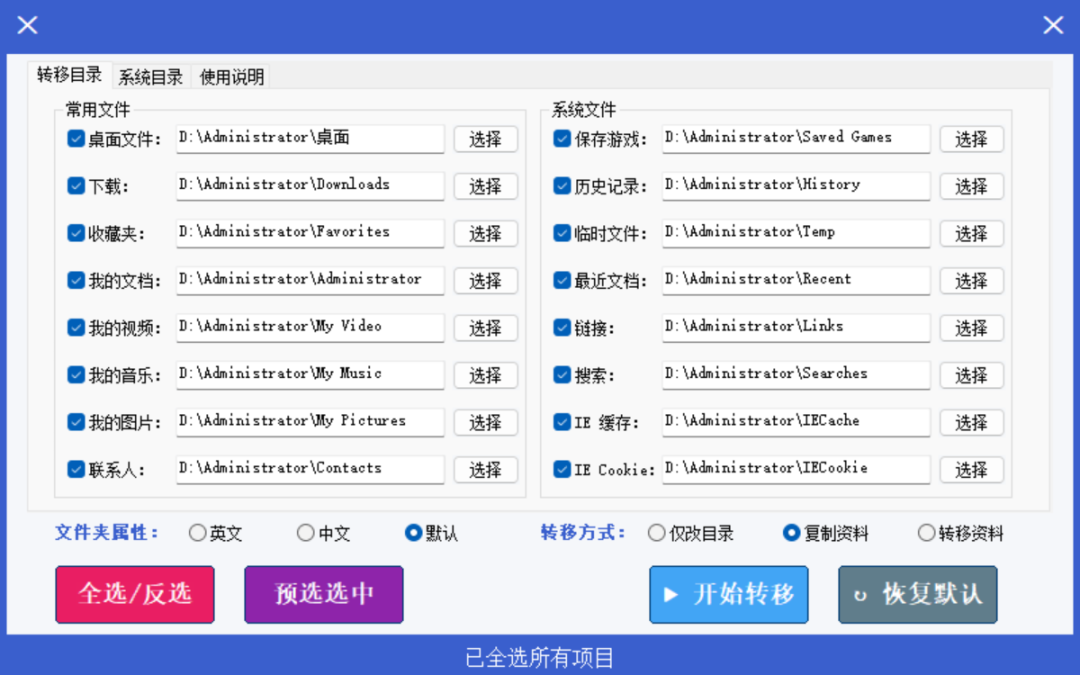Choose 仅改目录 transfer mode
Viewport: 1080px width, 675px height.
click(x=656, y=532)
